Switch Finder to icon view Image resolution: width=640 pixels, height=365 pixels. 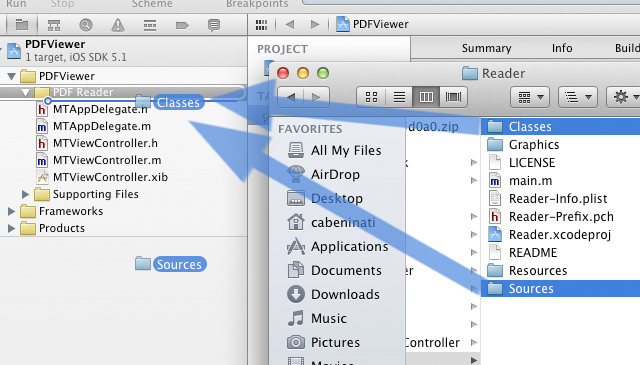click(371, 97)
